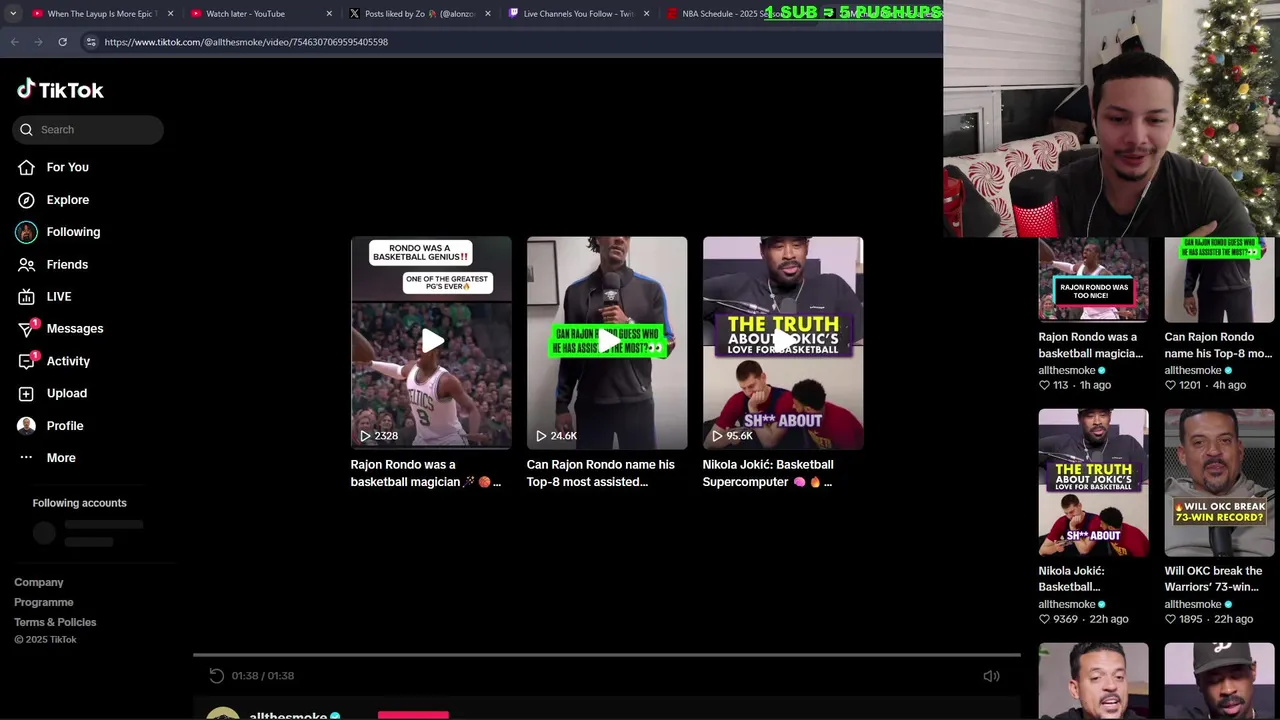Go to Profile page
This screenshot has width=1280, height=720.
65,425
